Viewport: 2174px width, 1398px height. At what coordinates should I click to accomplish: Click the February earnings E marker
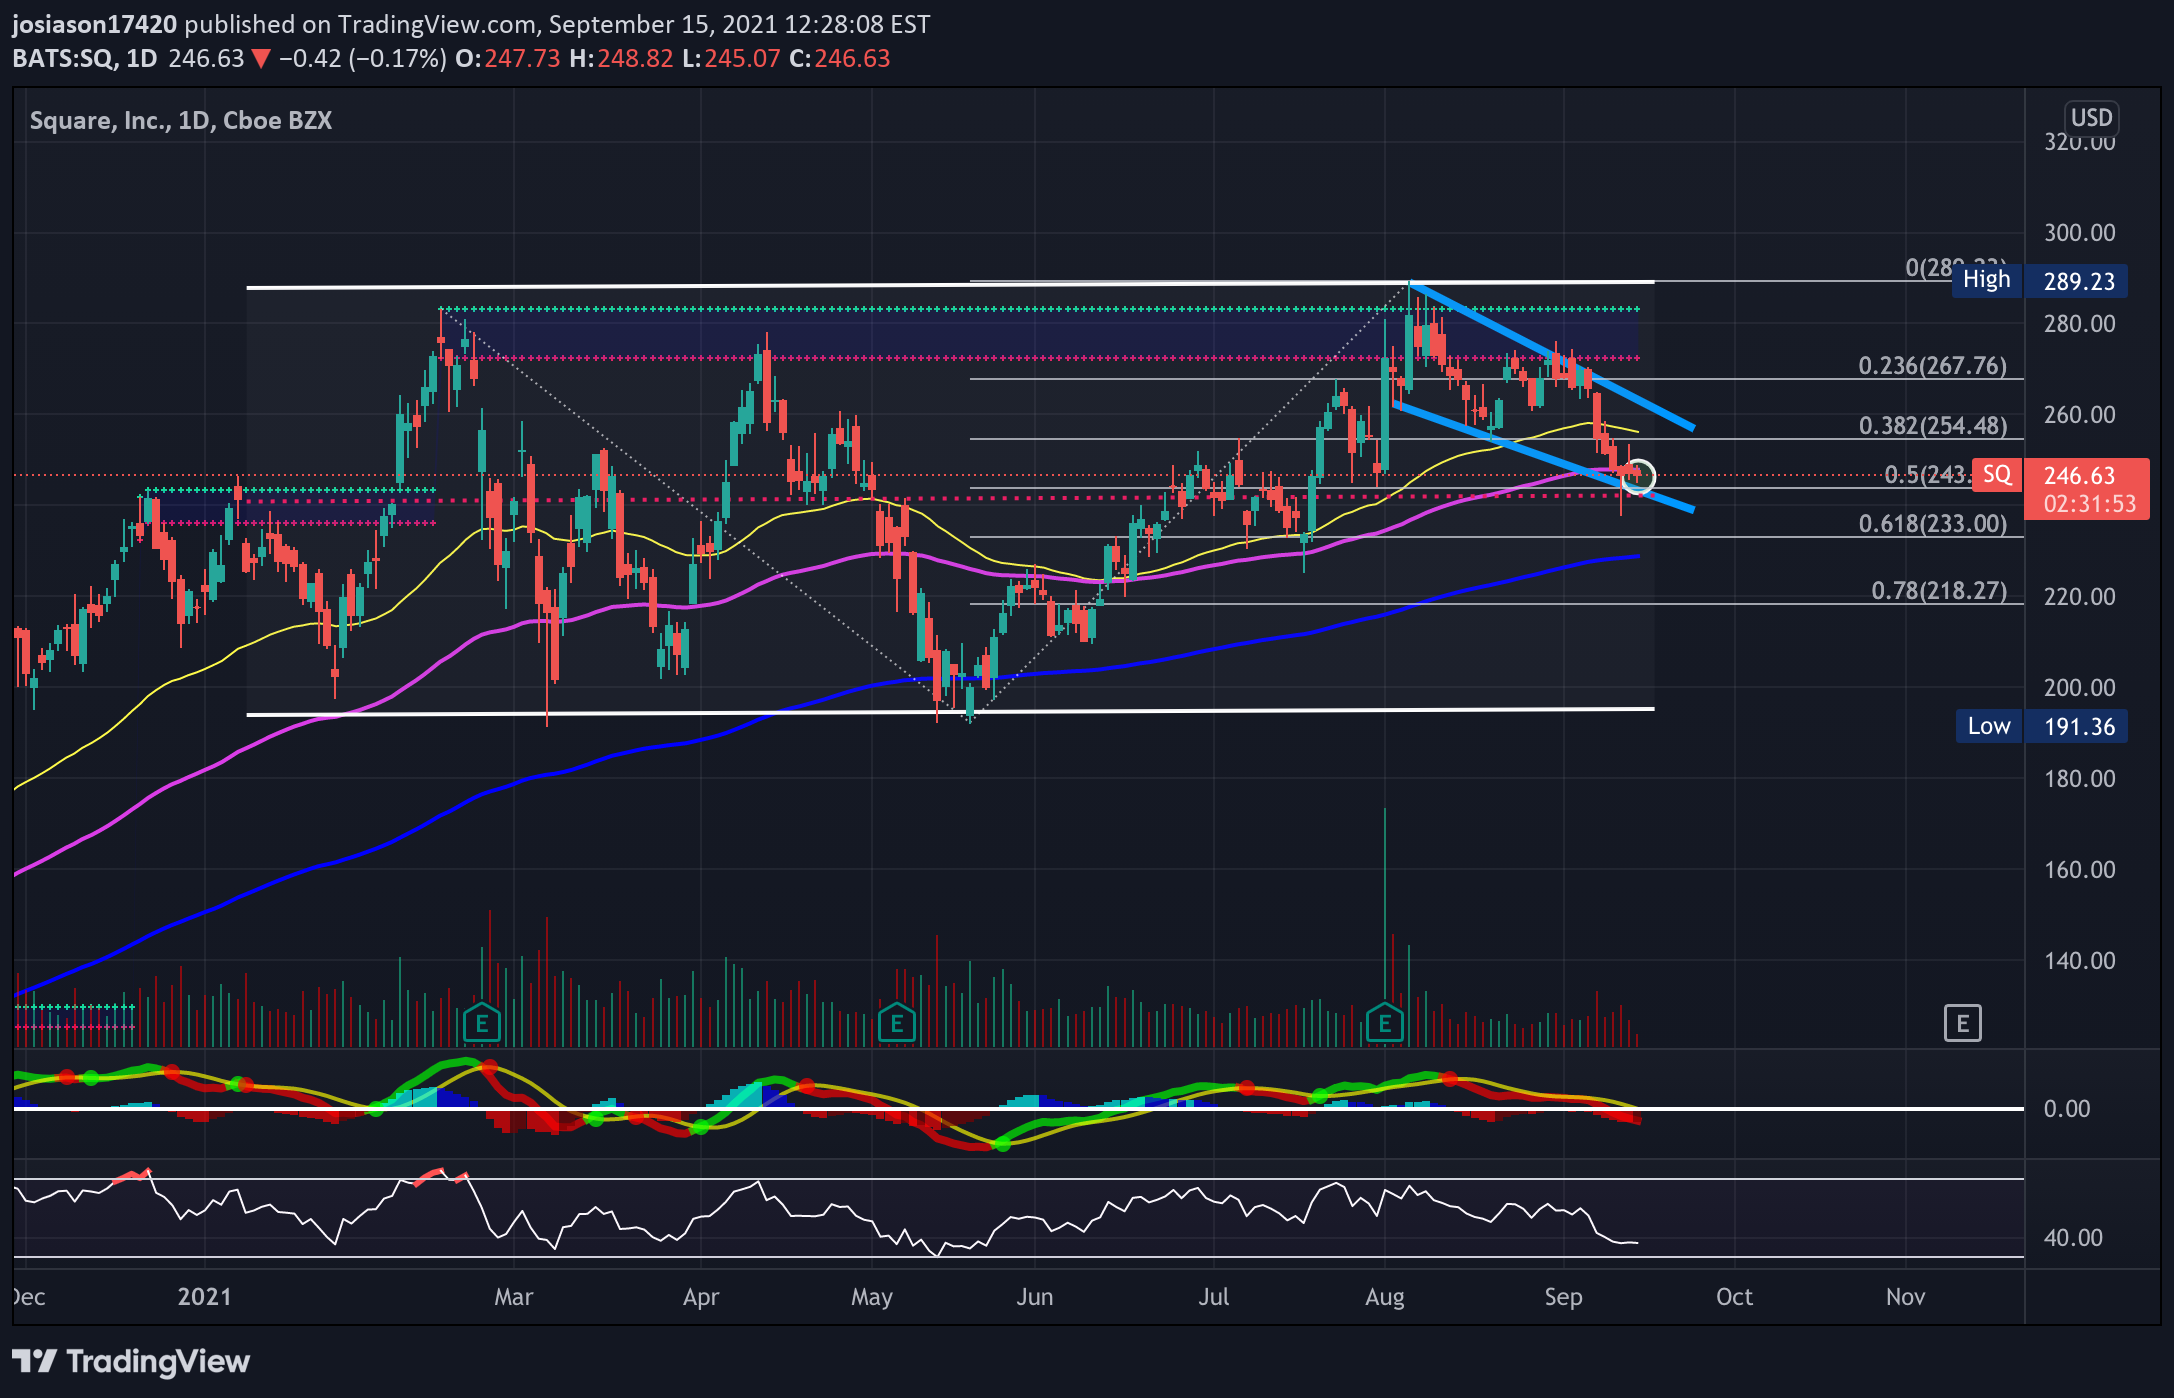click(482, 1023)
